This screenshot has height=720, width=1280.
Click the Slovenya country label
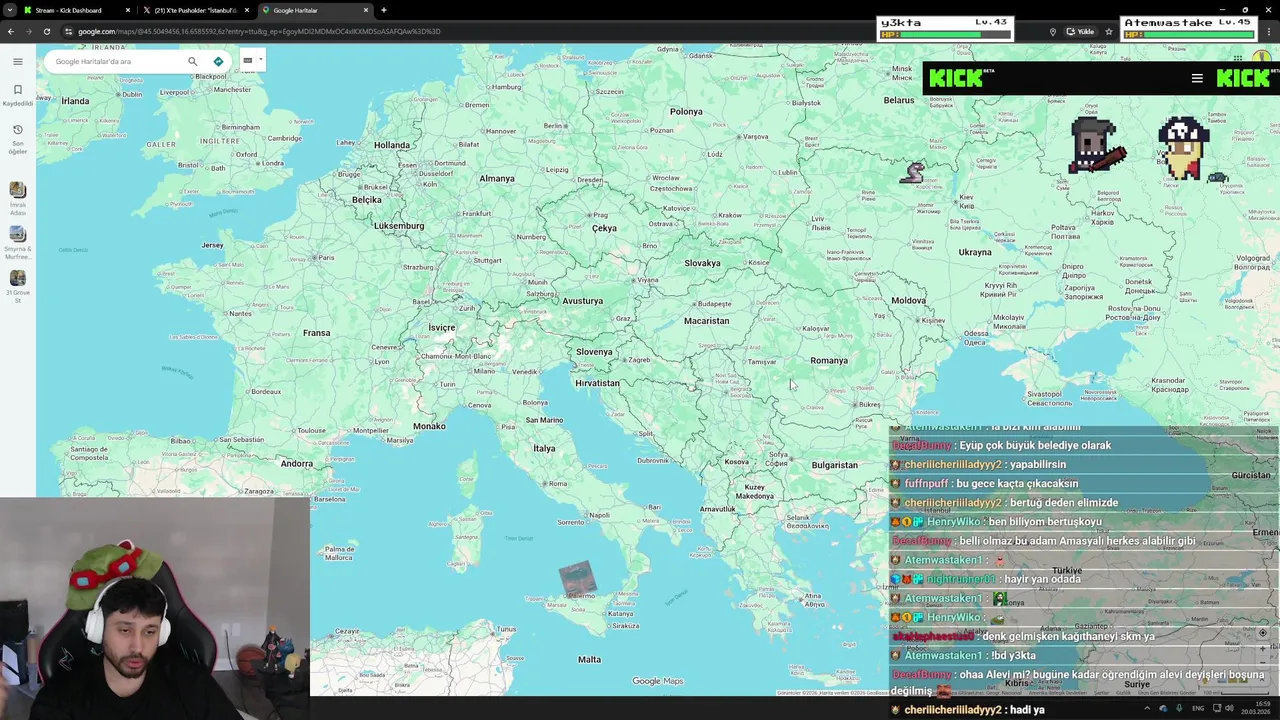pyautogui.click(x=594, y=351)
